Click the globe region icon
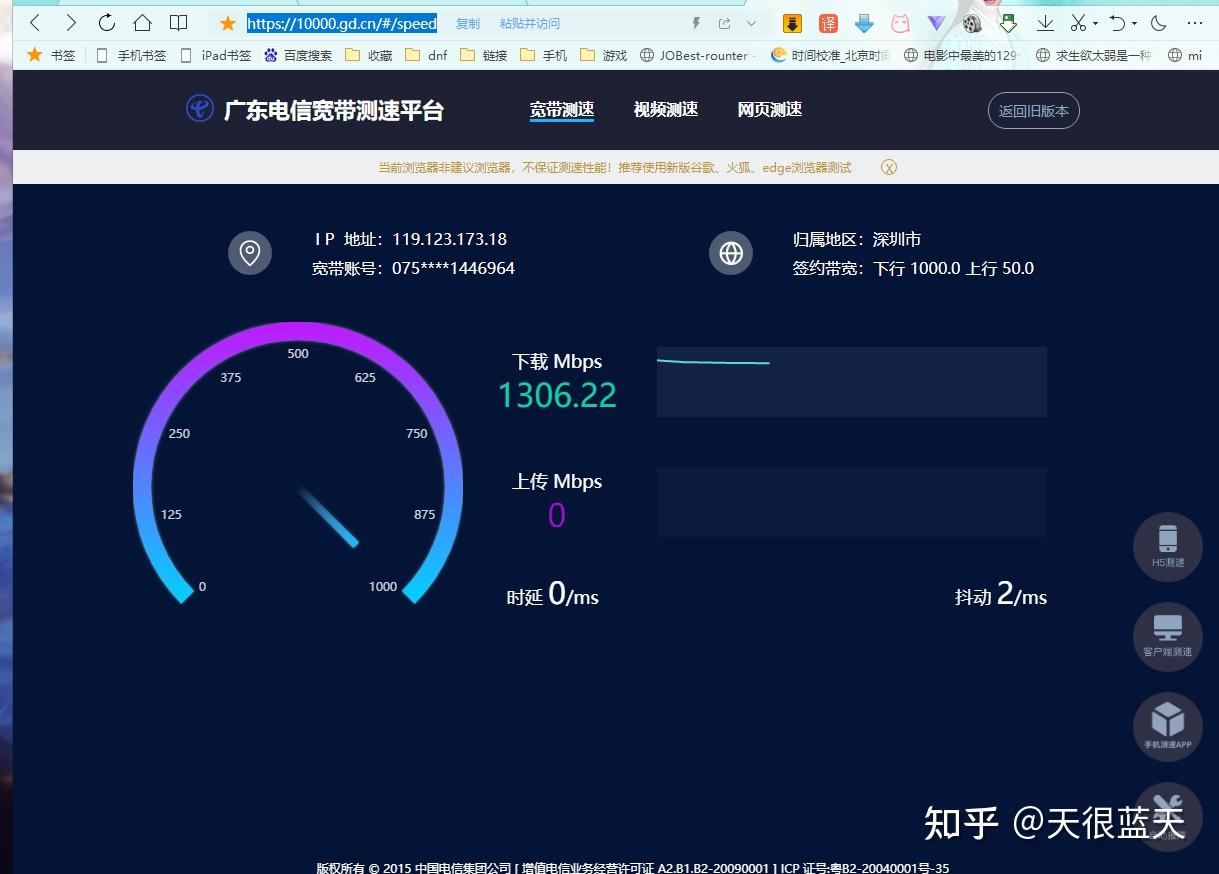1219x874 pixels. pyautogui.click(x=731, y=253)
